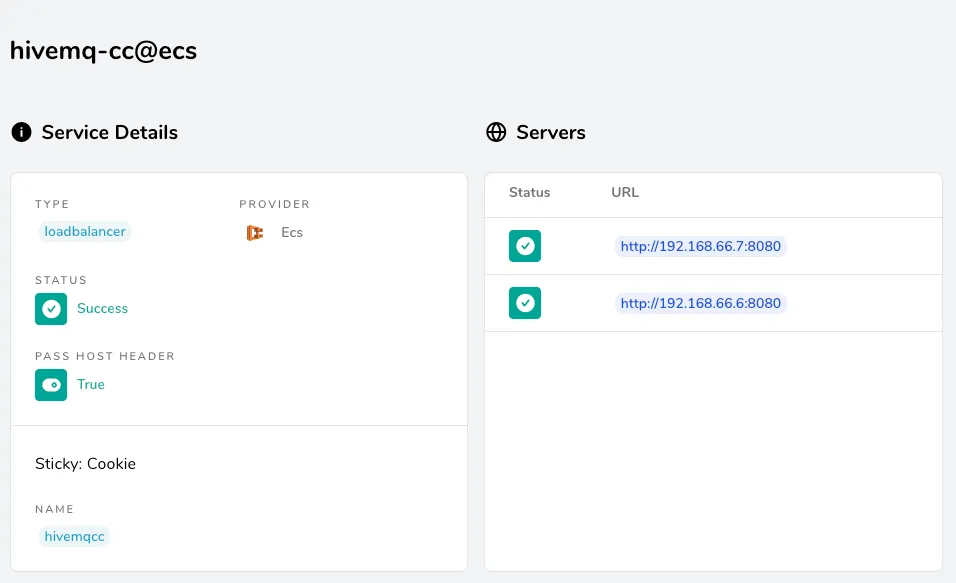Click the Service Details info icon

pyautogui.click(x=21, y=132)
